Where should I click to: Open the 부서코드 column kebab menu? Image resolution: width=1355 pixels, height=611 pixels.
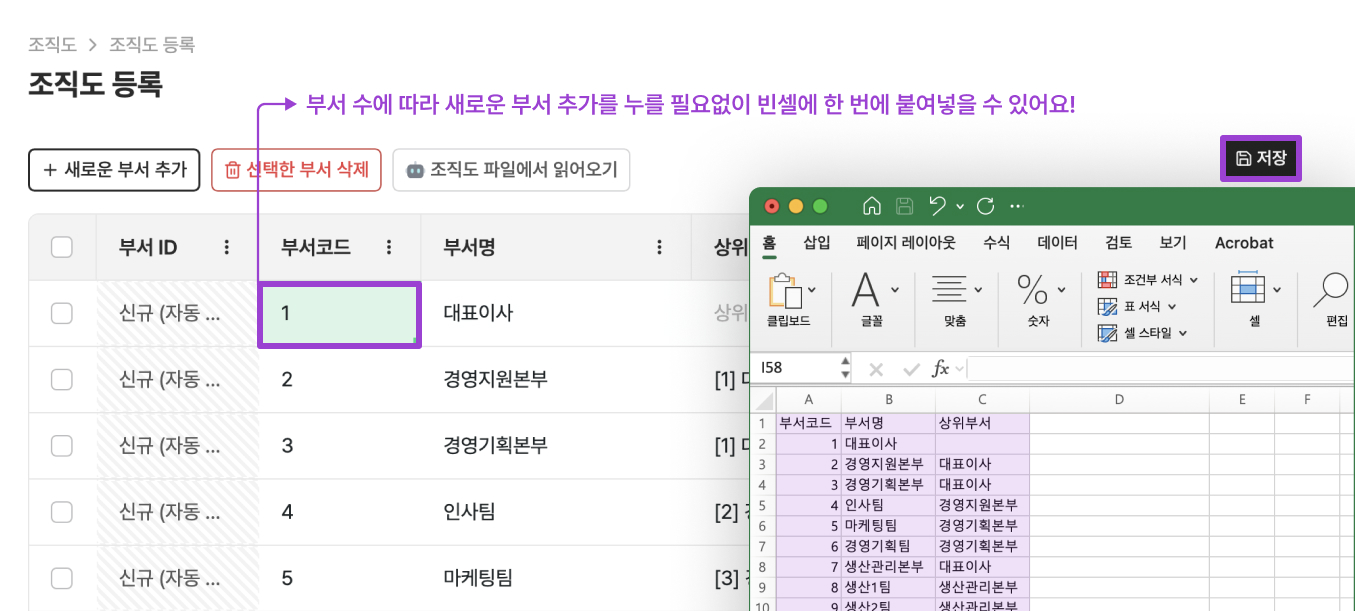(x=389, y=247)
